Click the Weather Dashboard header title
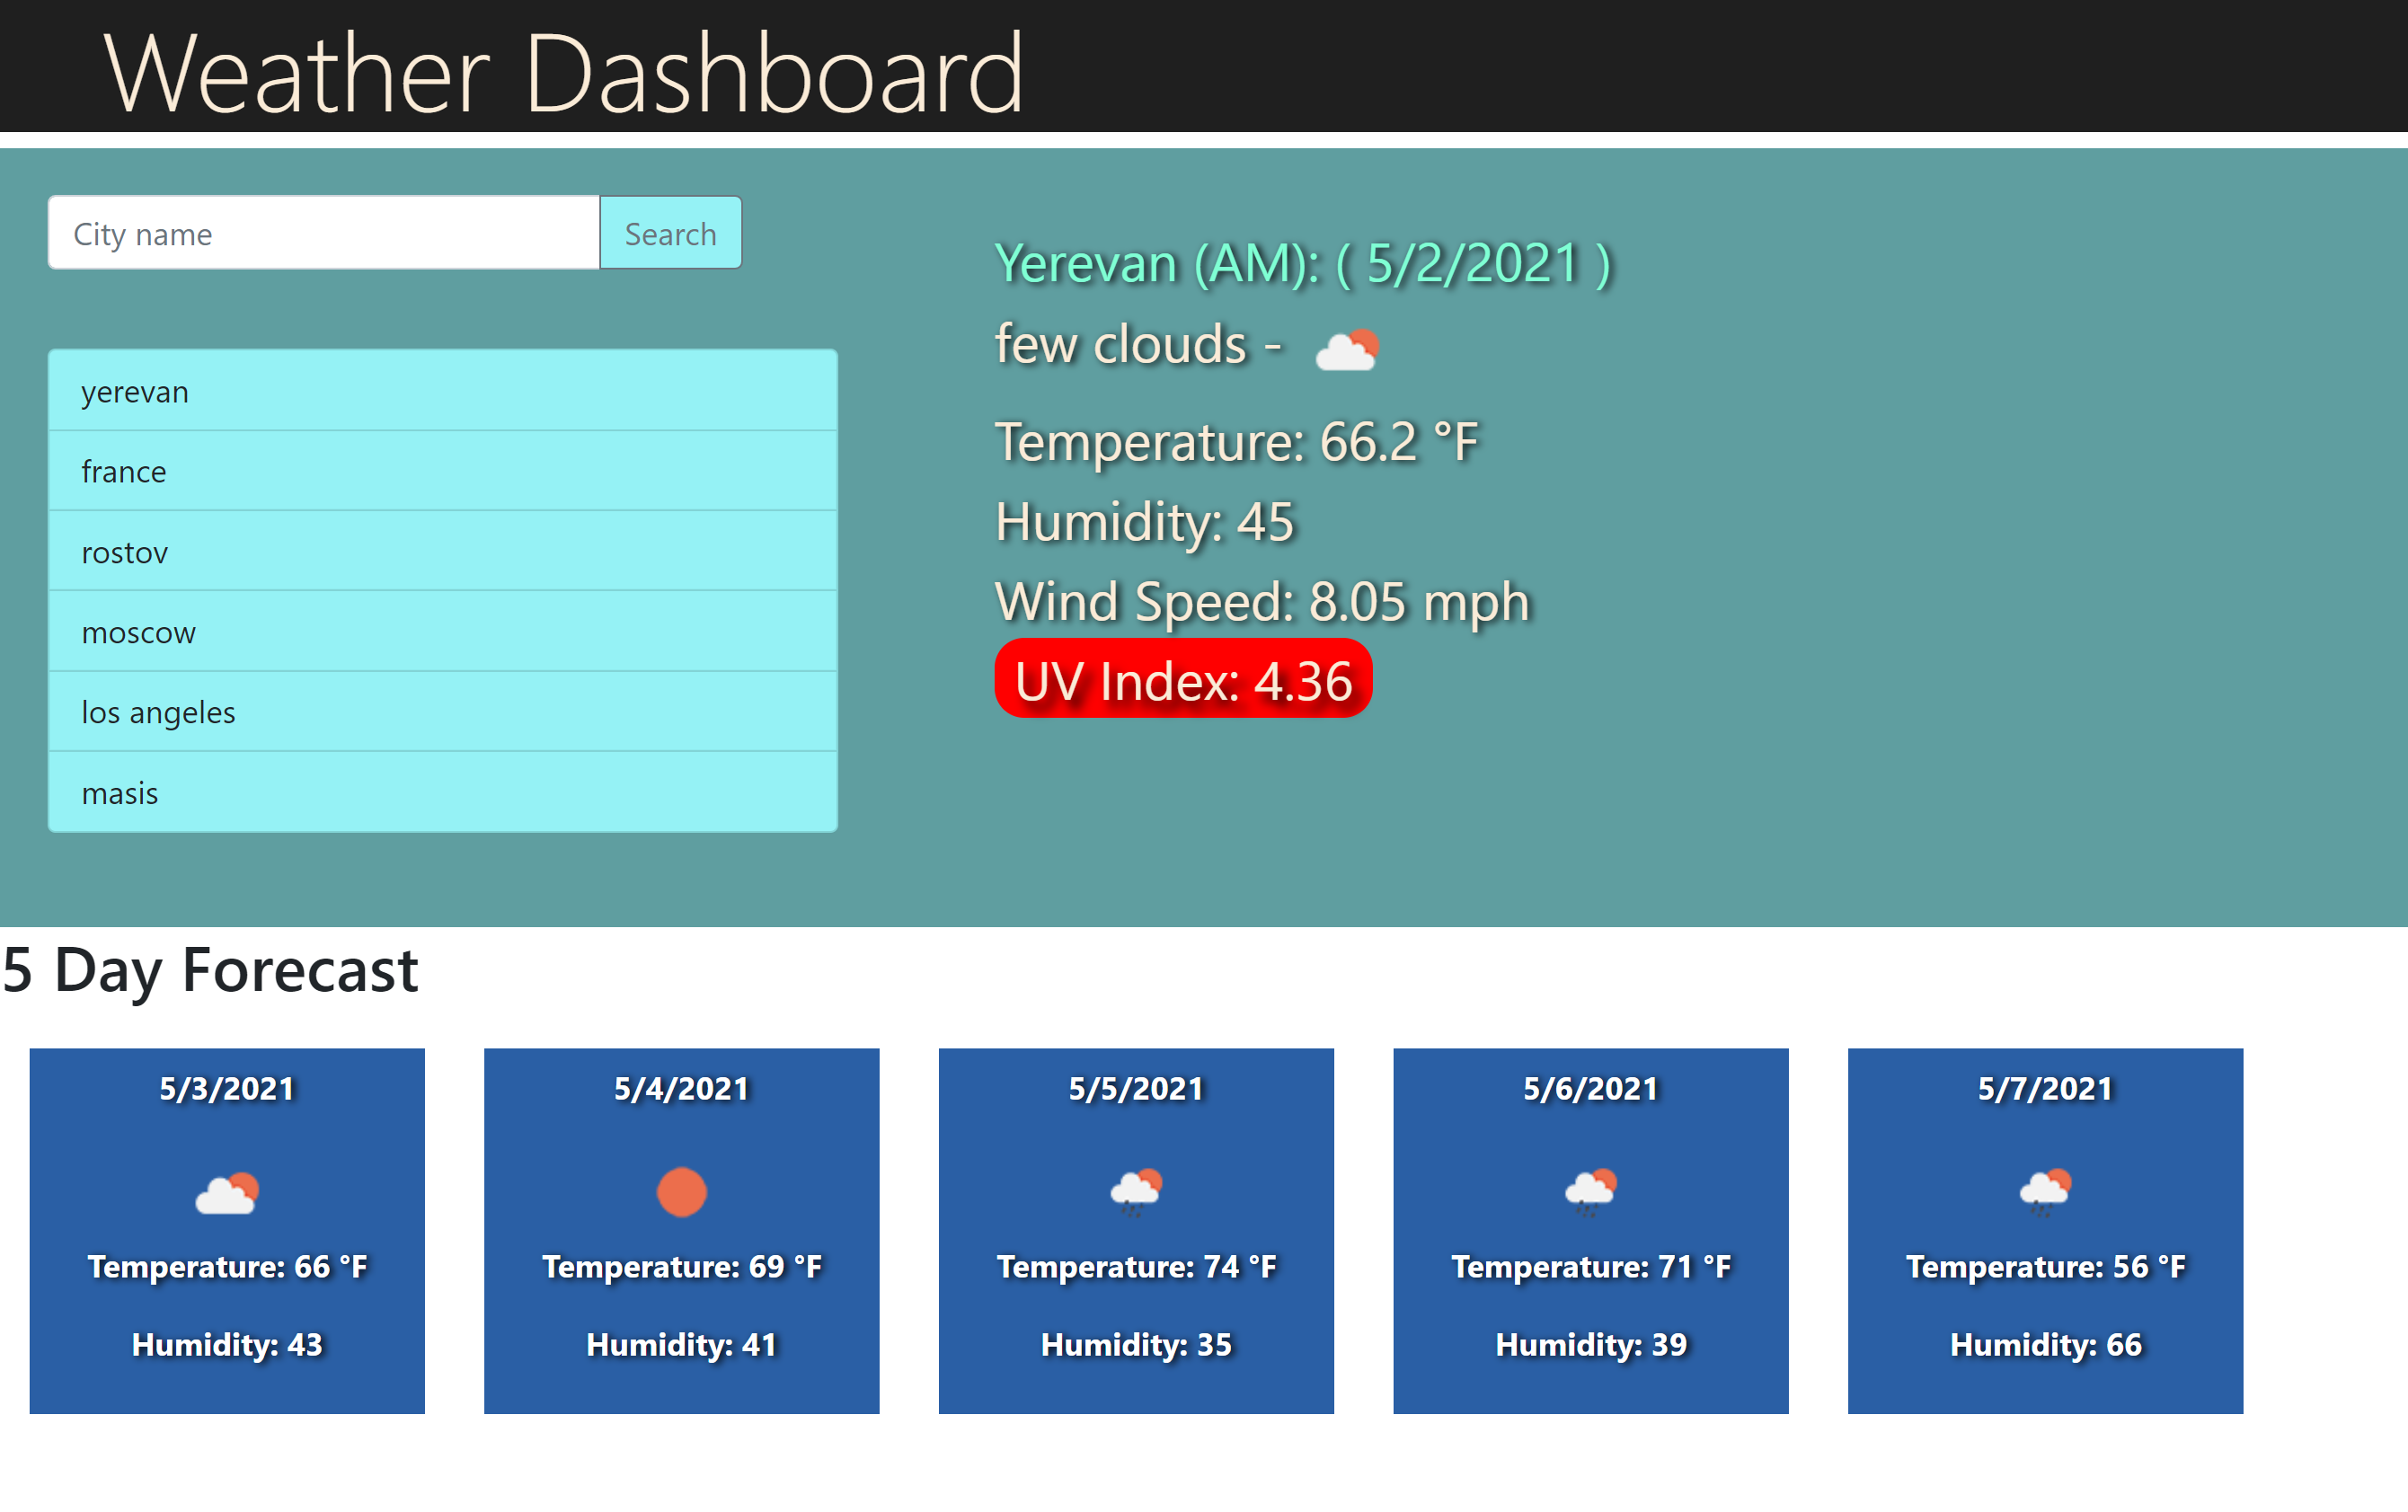The width and height of the screenshot is (2408, 1512). pyautogui.click(x=564, y=72)
